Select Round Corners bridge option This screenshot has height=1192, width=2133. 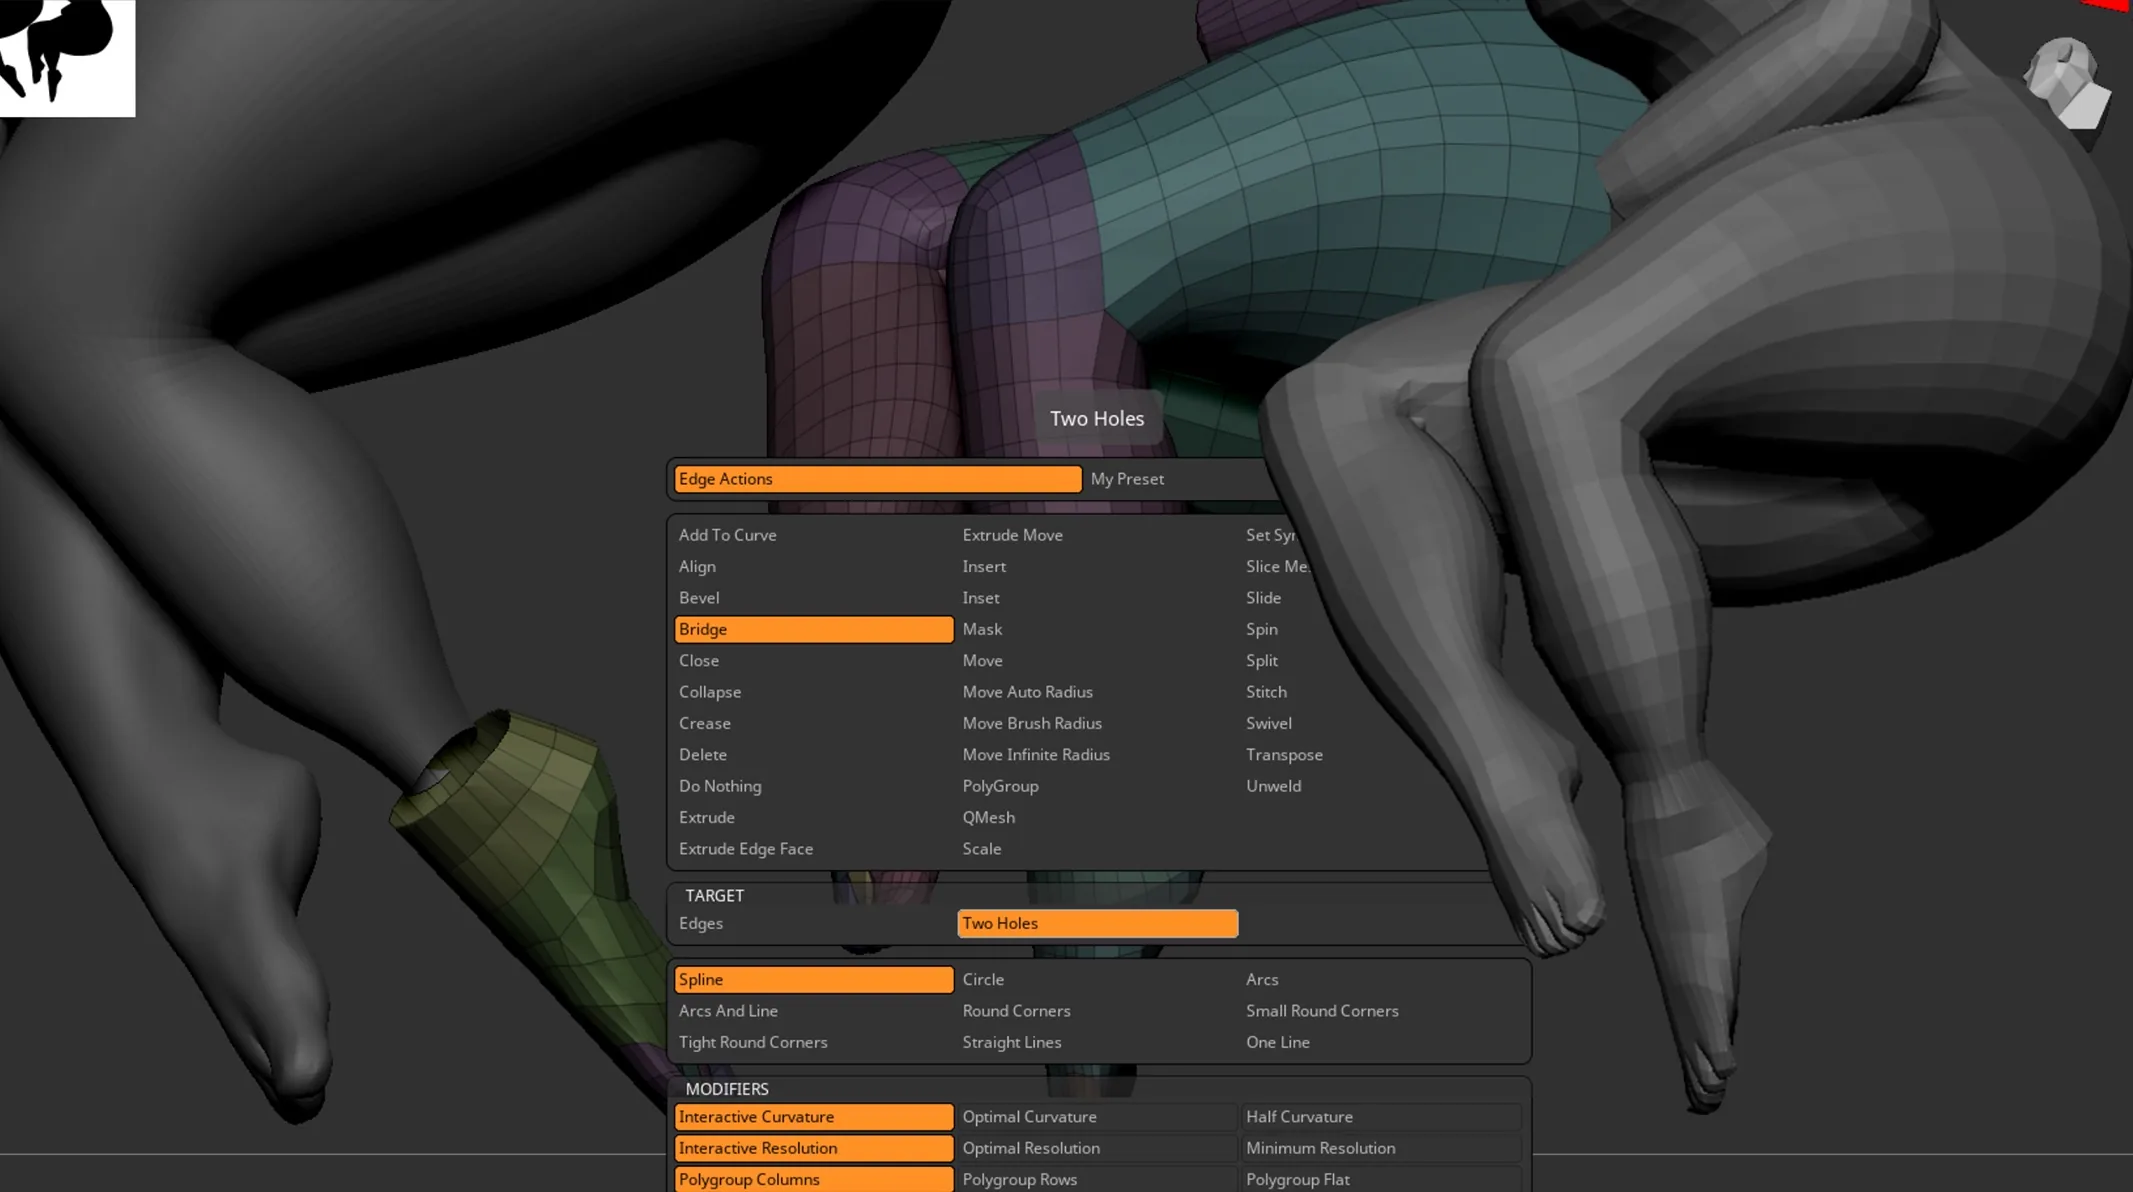pyautogui.click(x=1016, y=1011)
